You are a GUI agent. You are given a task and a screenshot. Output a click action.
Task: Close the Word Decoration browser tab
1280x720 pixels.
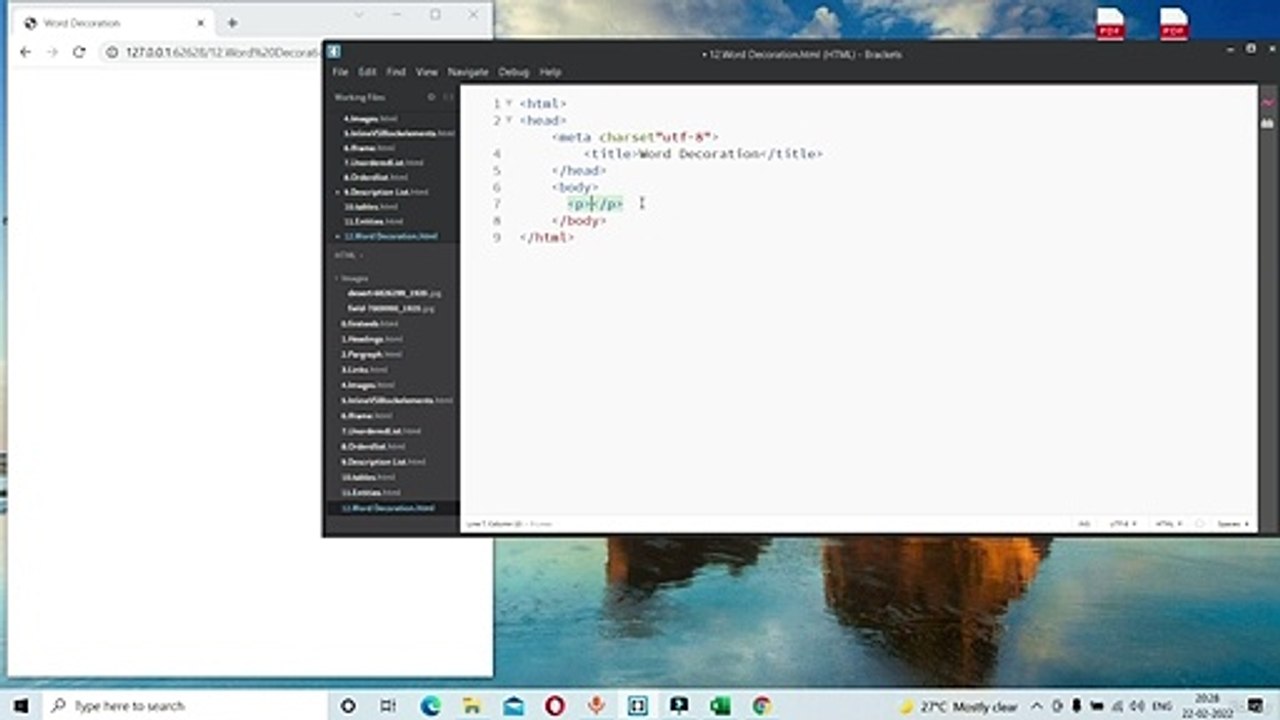[201, 22]
